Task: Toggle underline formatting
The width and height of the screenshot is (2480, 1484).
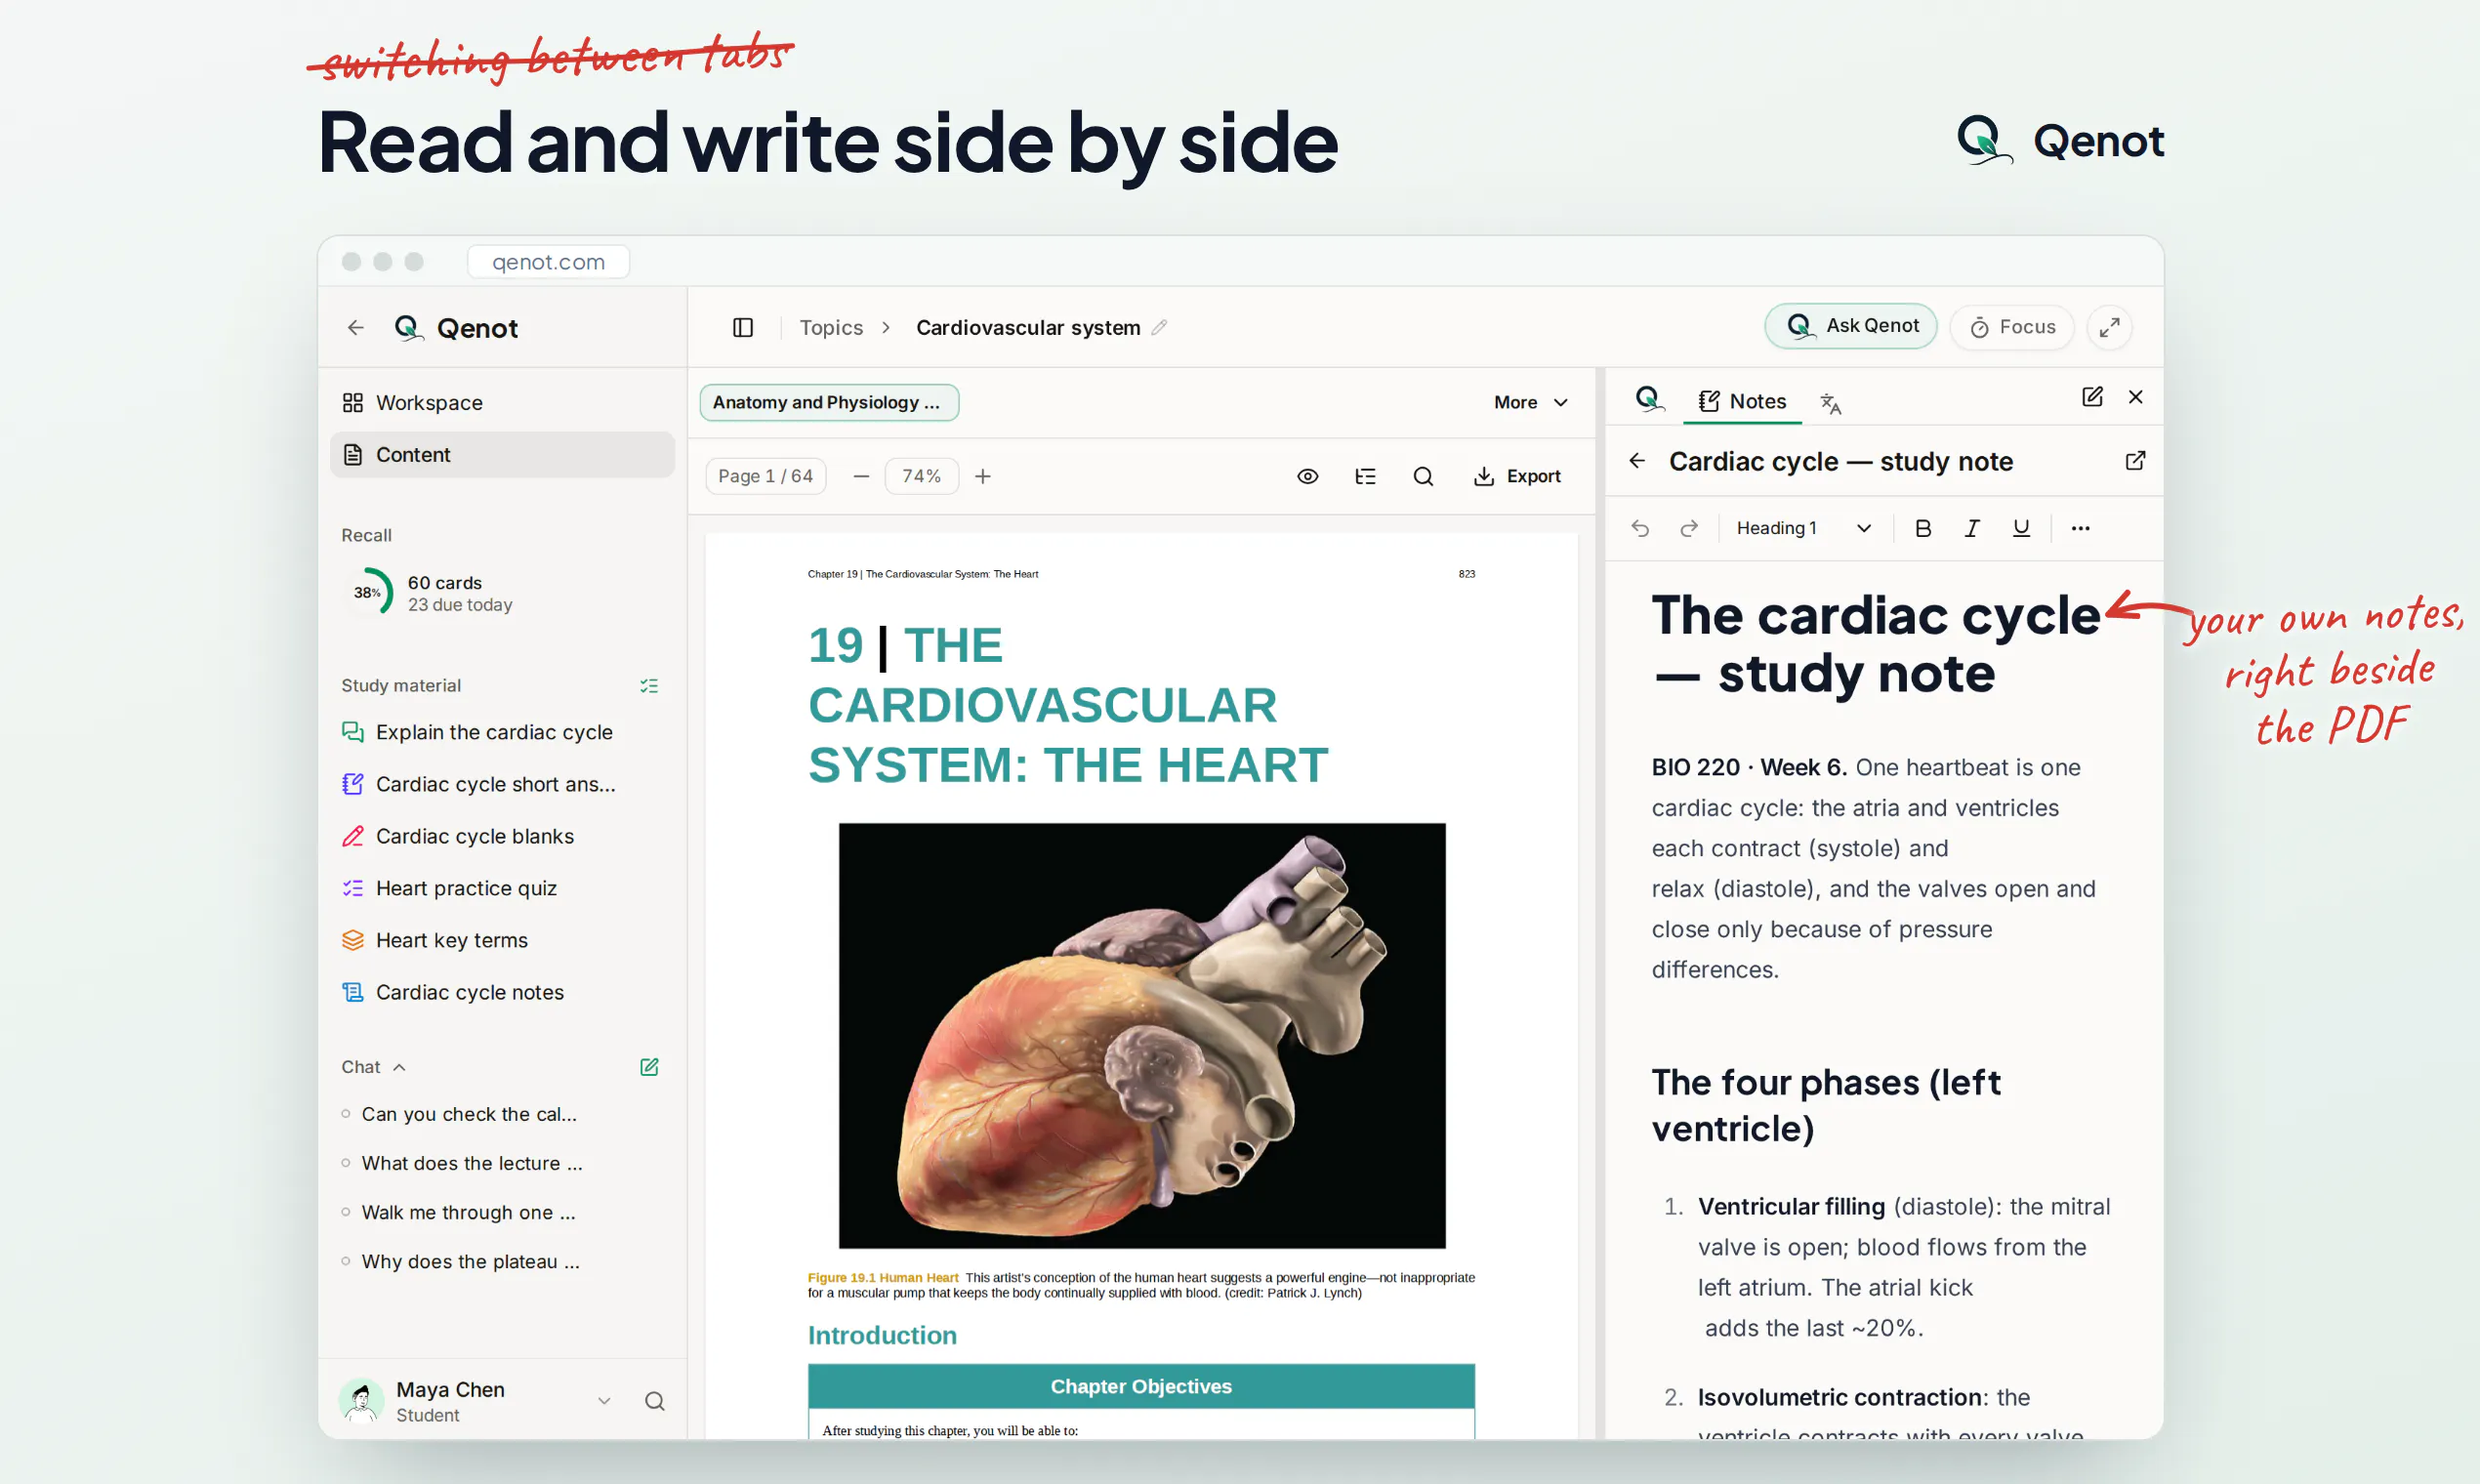Action: click(x=2020, y=528)
